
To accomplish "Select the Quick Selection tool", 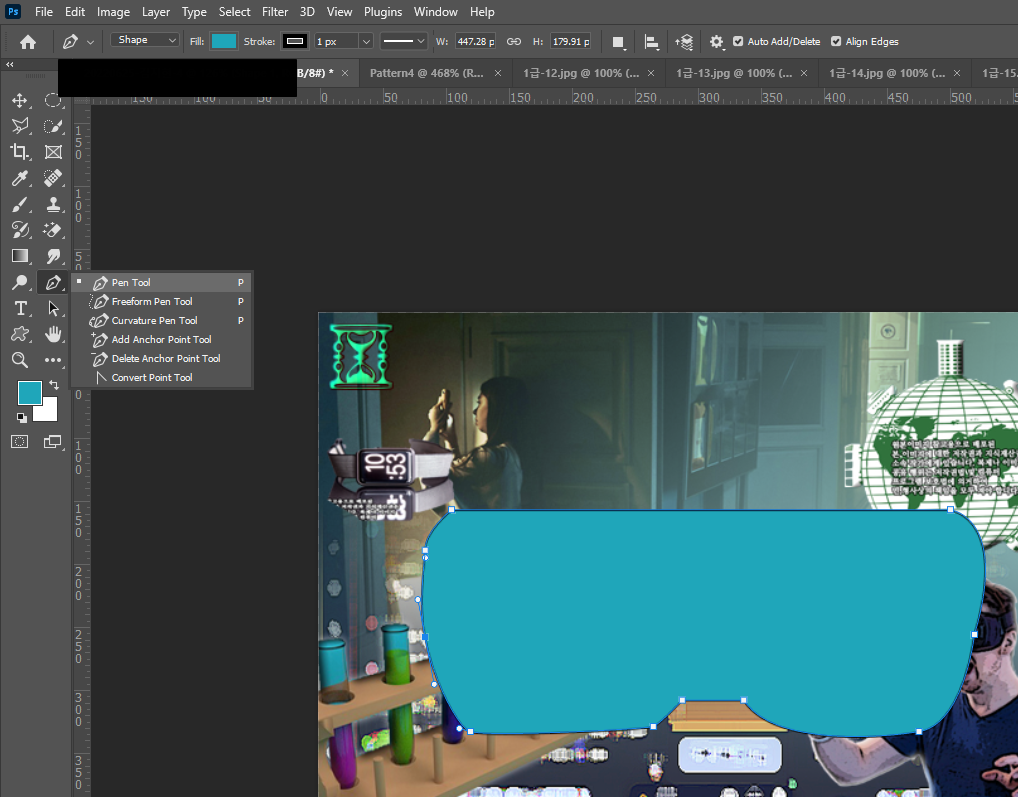I will pyautogui.click(x=53, y=126).
